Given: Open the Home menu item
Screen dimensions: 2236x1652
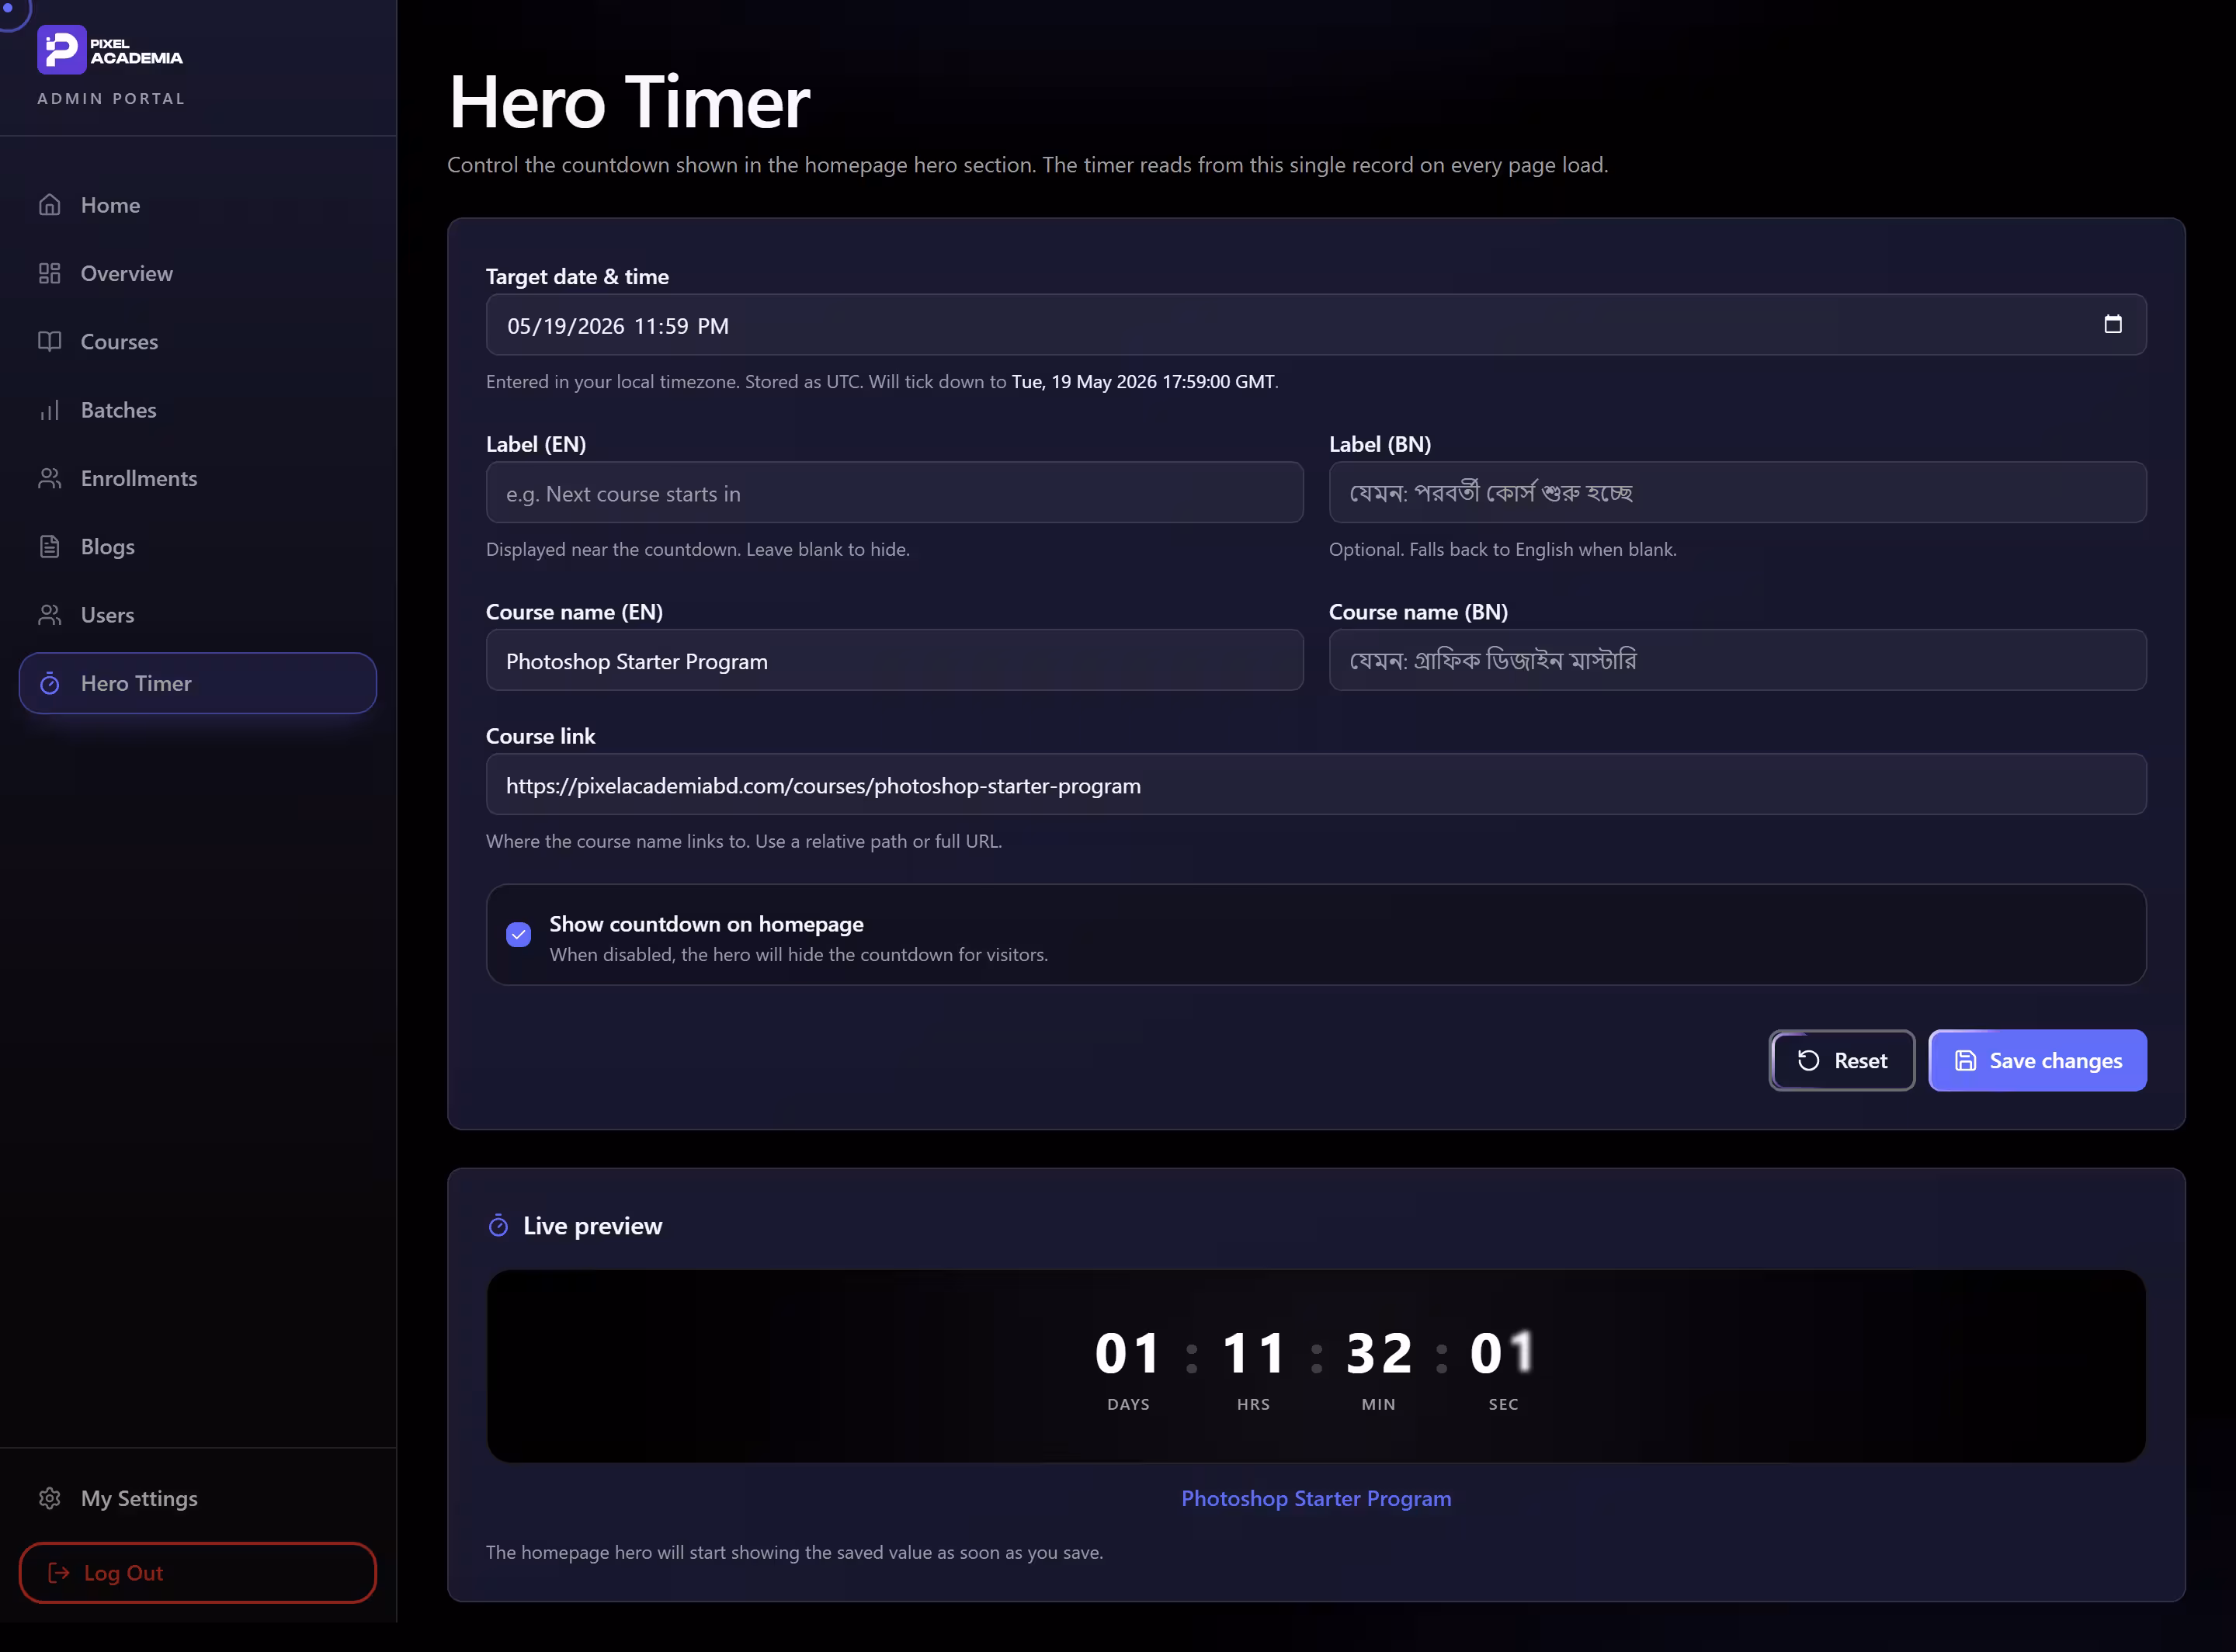Looking at the screenshot, I should pos(198,205).
